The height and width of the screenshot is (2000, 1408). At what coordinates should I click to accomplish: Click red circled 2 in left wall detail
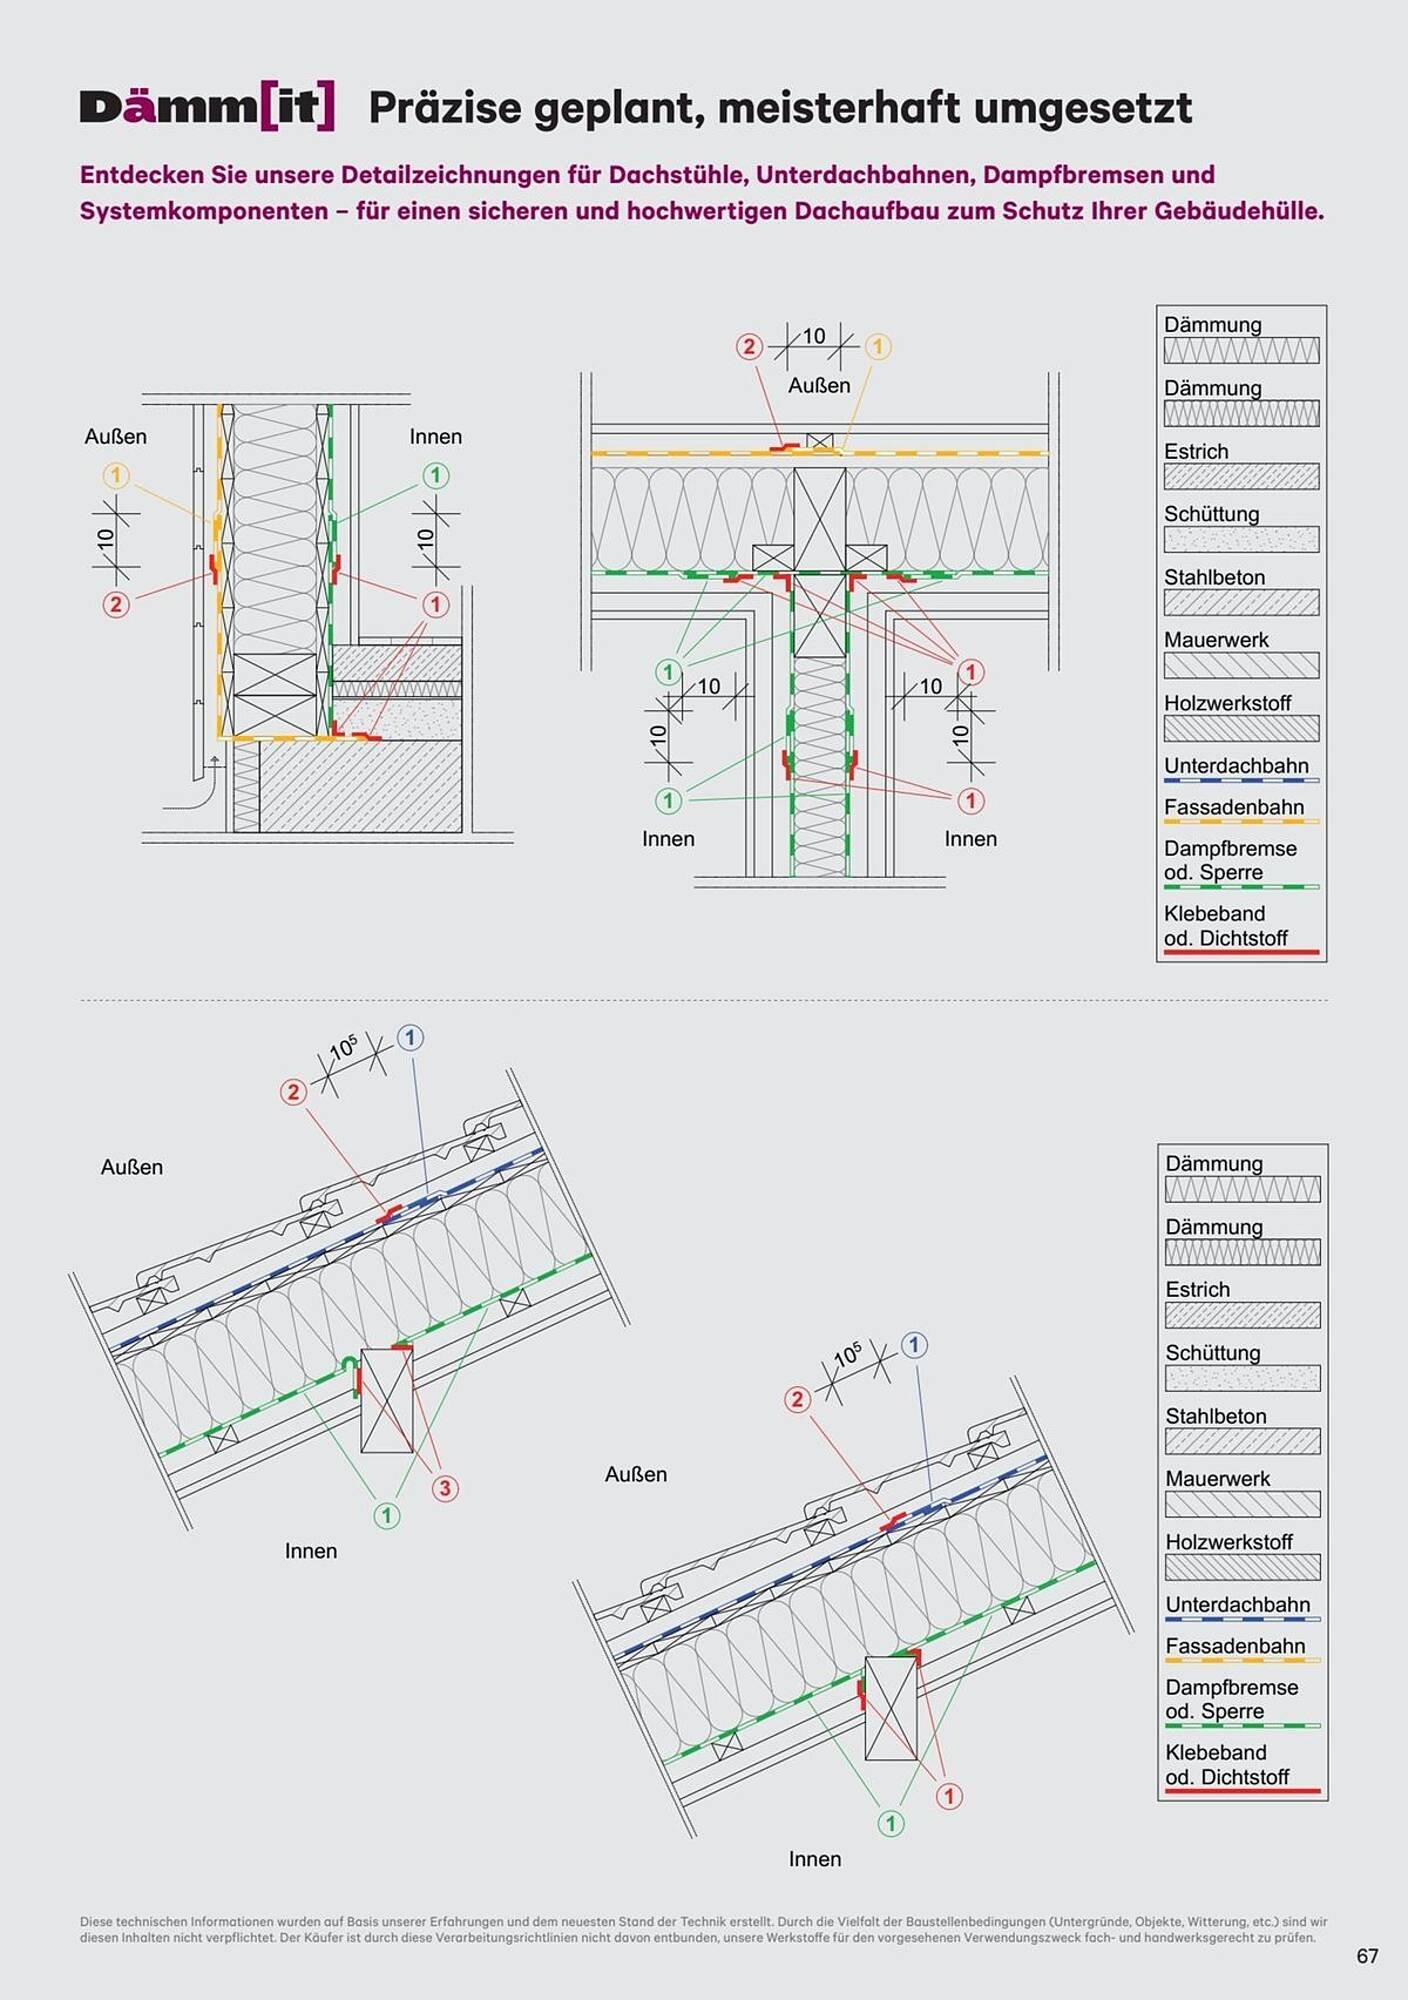pos(116,604)
